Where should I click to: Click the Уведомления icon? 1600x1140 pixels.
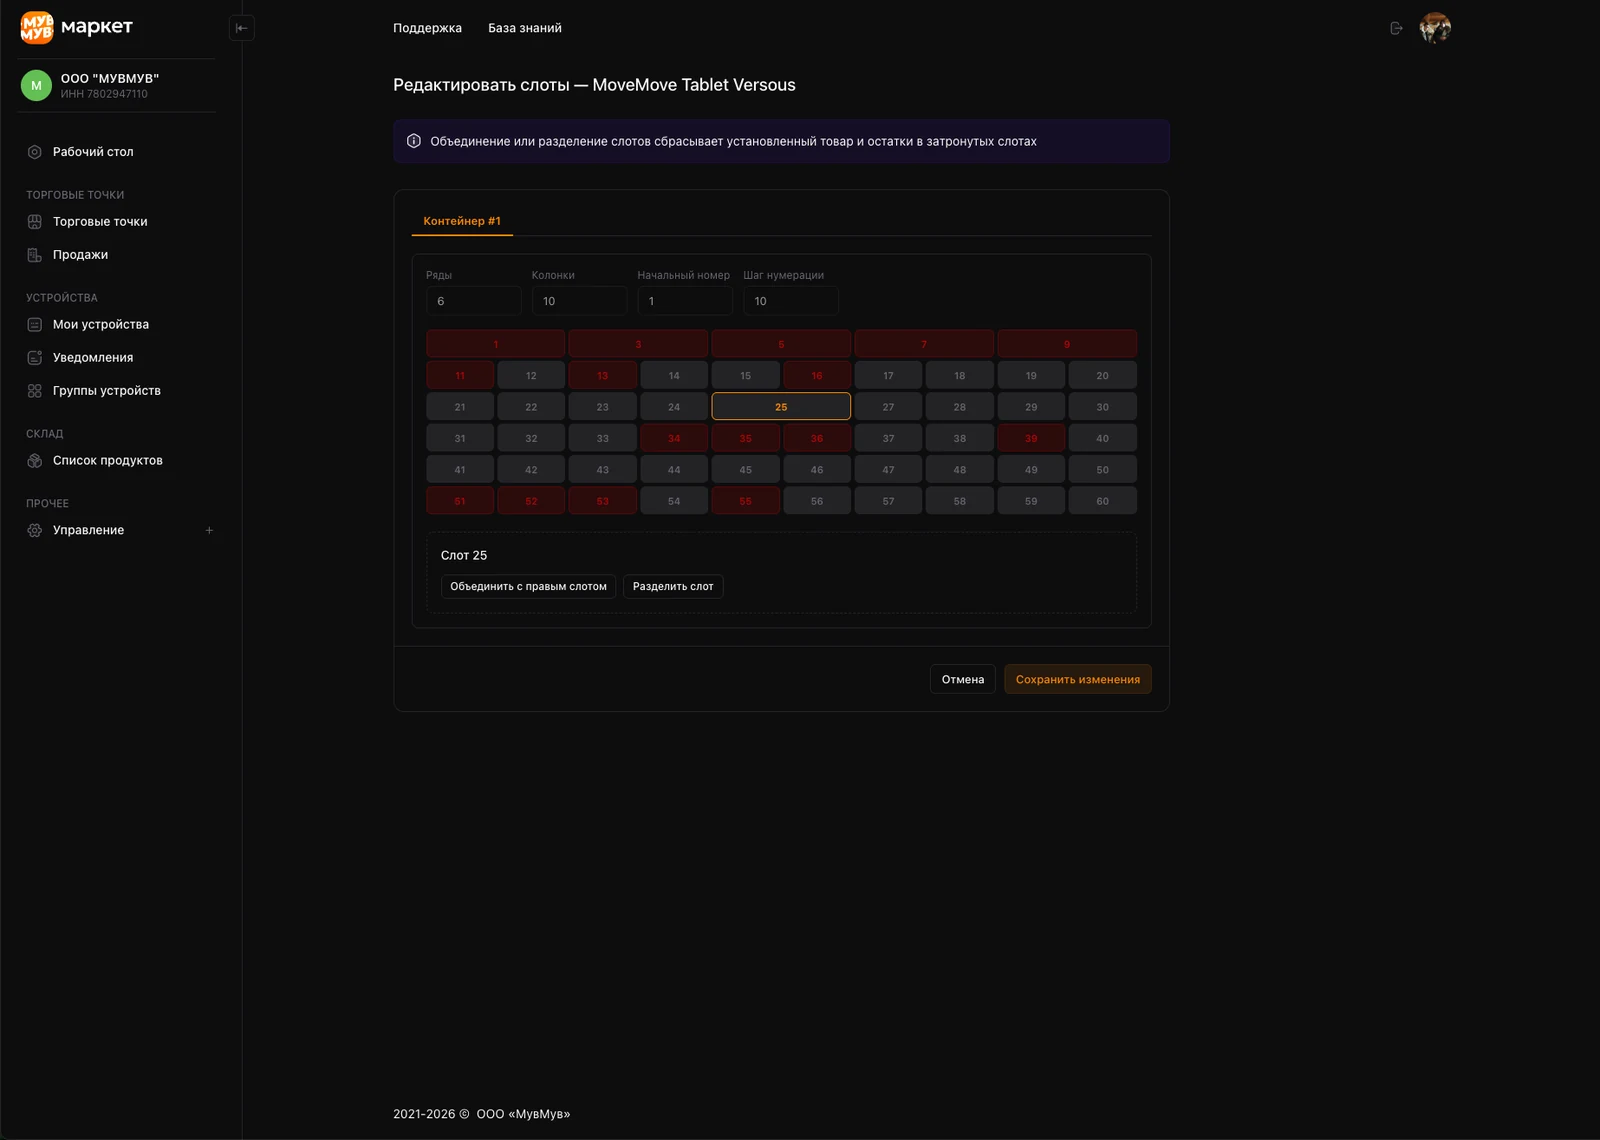35,358
